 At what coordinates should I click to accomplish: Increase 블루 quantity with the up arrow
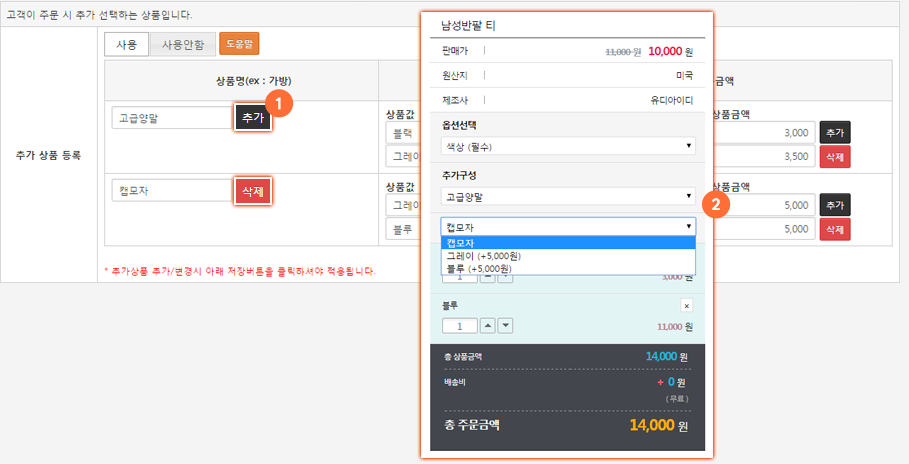click(x=488, y=326)
